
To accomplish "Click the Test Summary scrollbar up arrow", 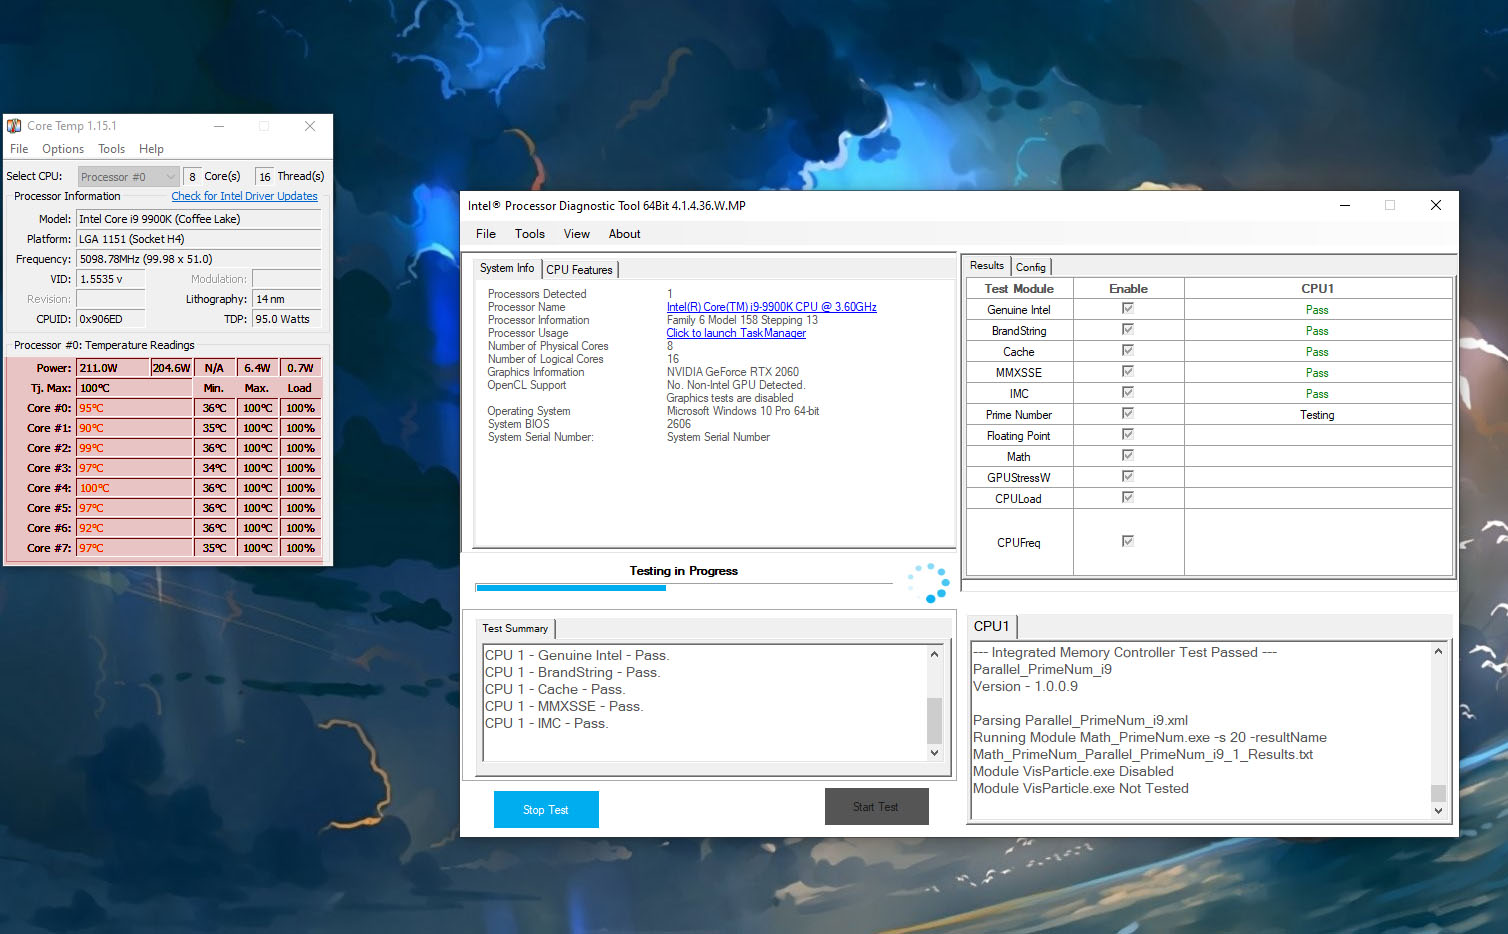I will [x=934, y=654].
